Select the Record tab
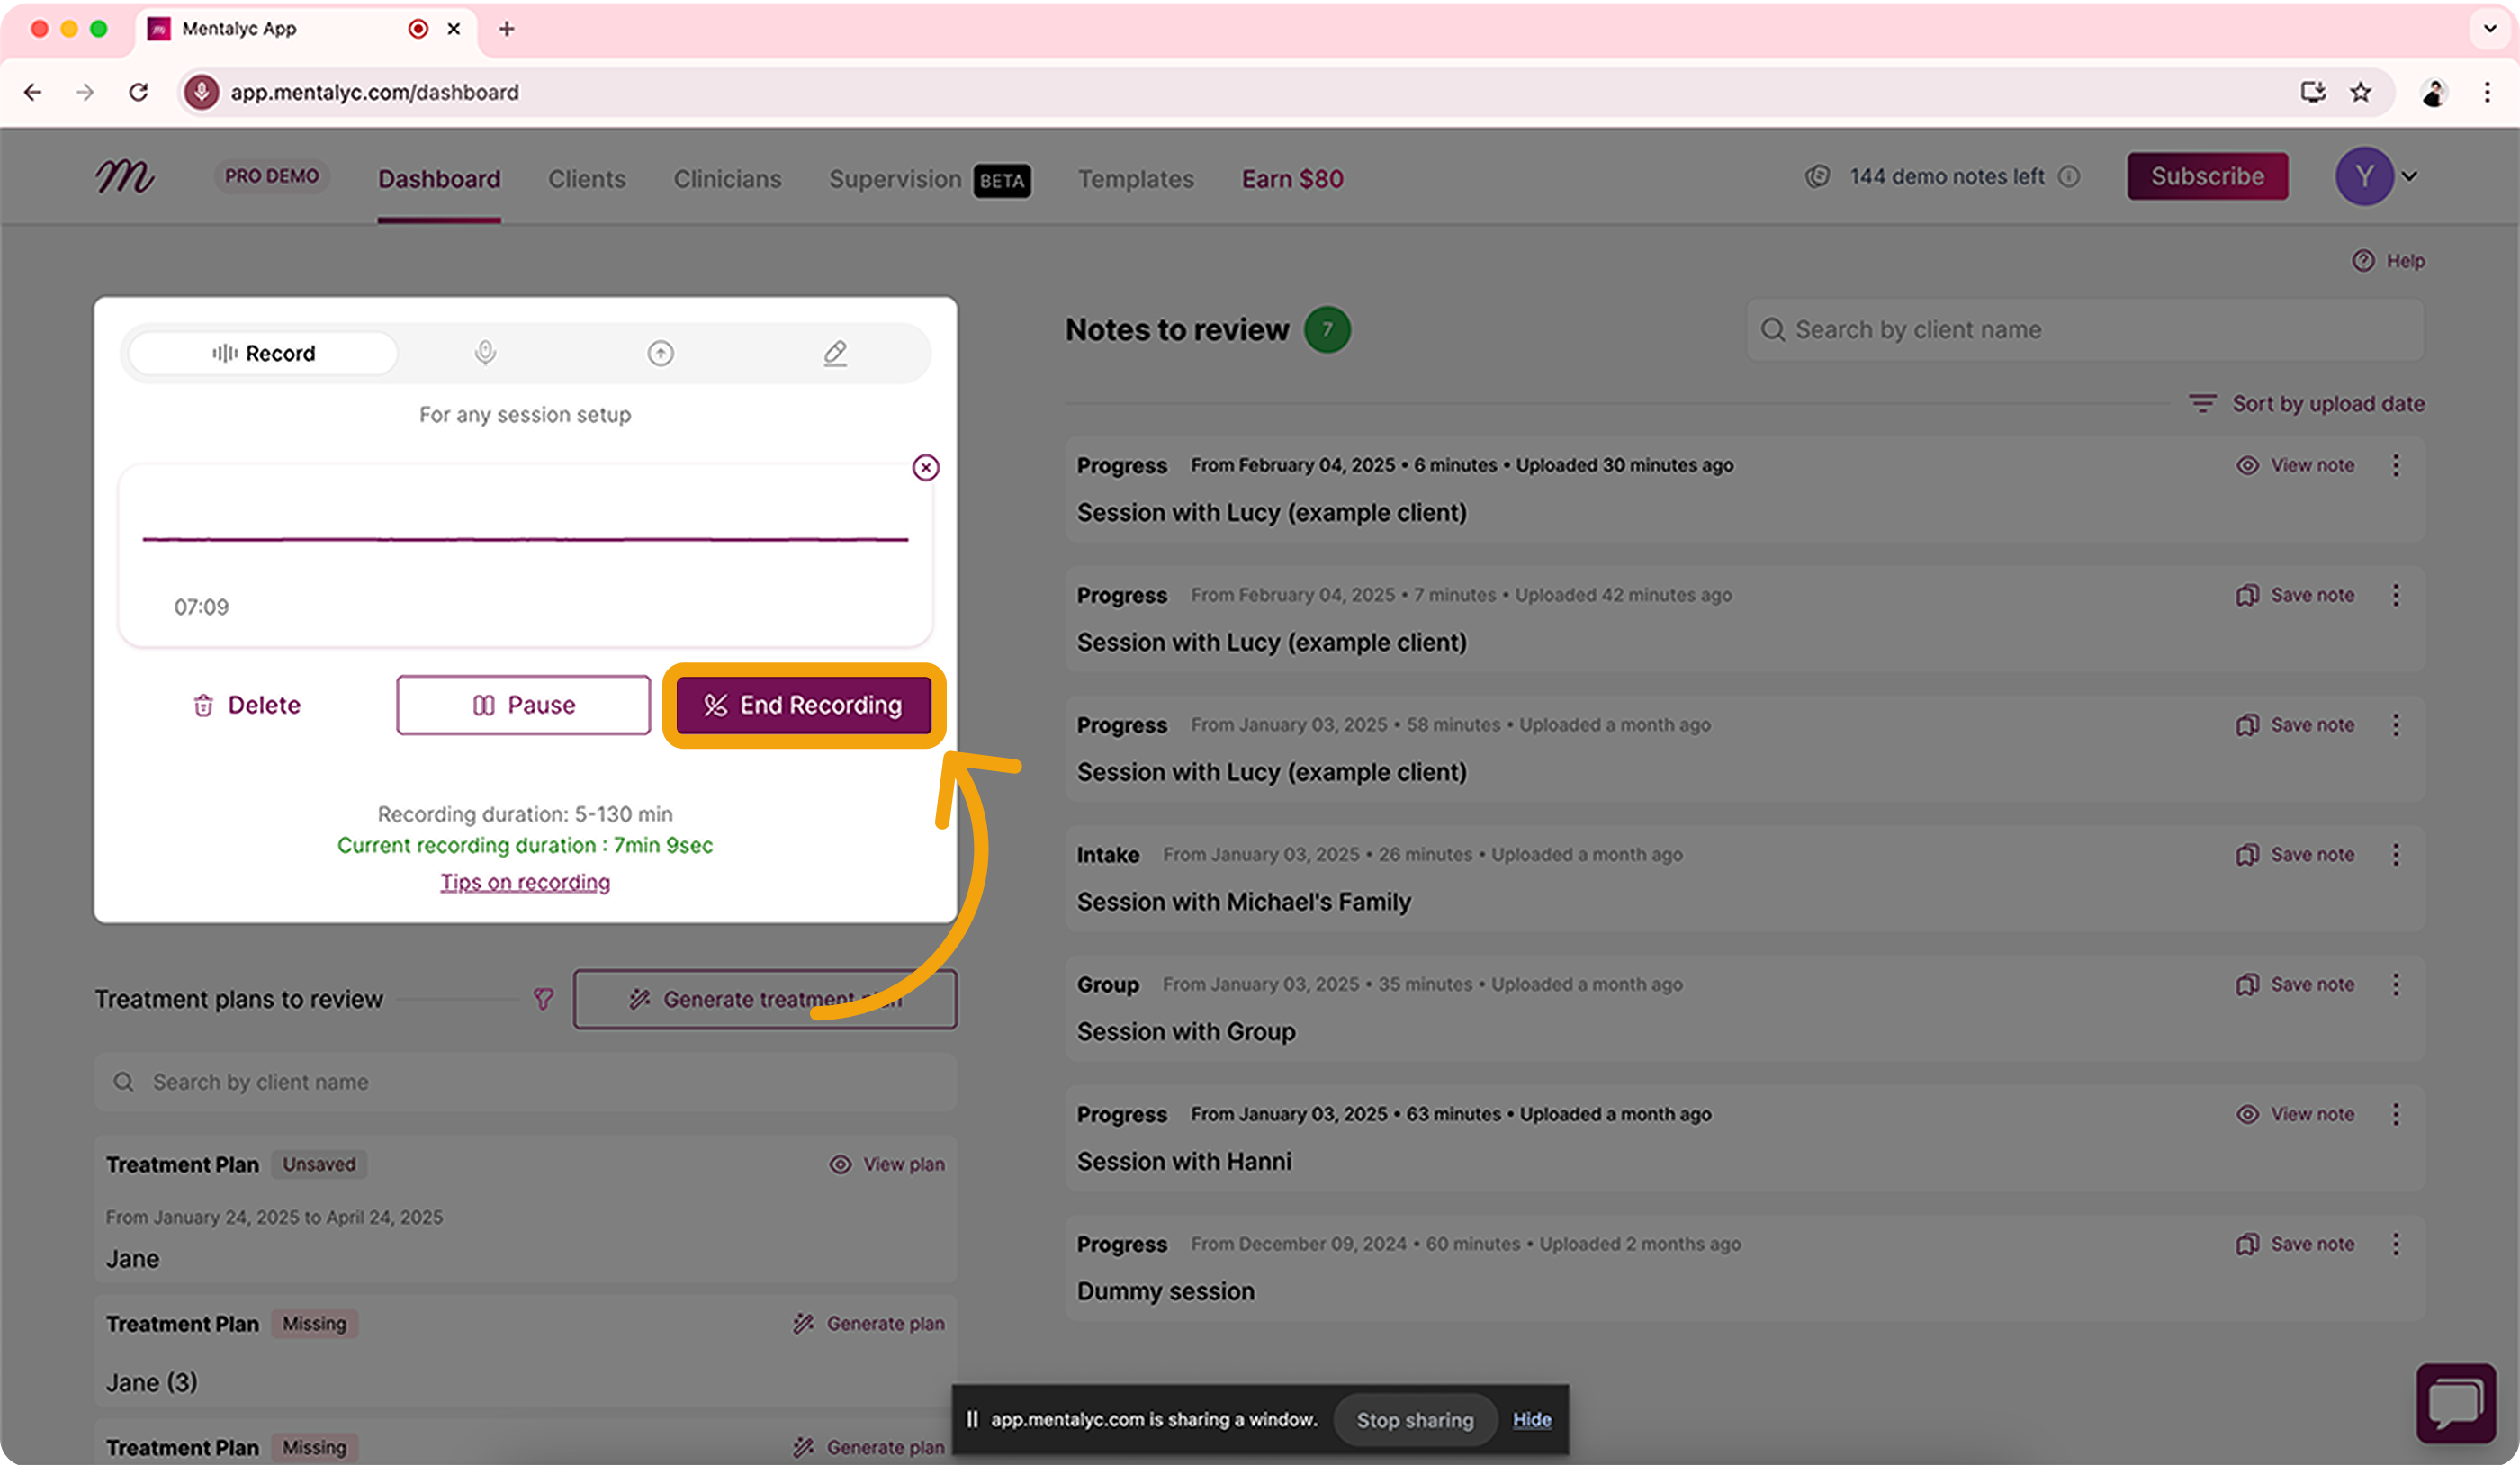Screen dimensions: 2520x1465 click(264, 353)
